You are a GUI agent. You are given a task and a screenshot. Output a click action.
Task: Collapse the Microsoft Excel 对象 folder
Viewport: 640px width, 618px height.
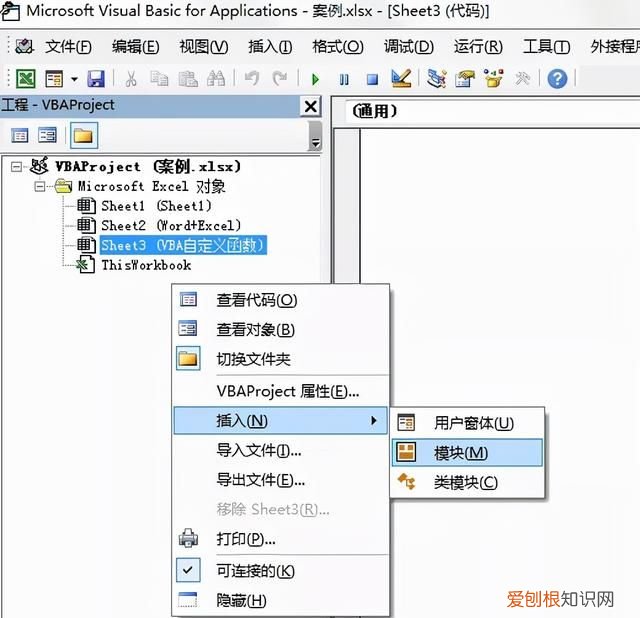(40, 187)
